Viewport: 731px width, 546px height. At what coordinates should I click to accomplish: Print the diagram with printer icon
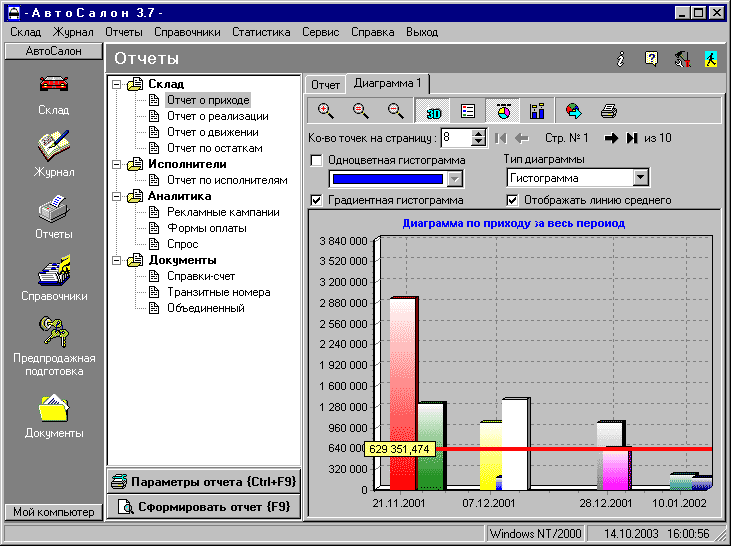pos(609,110)
